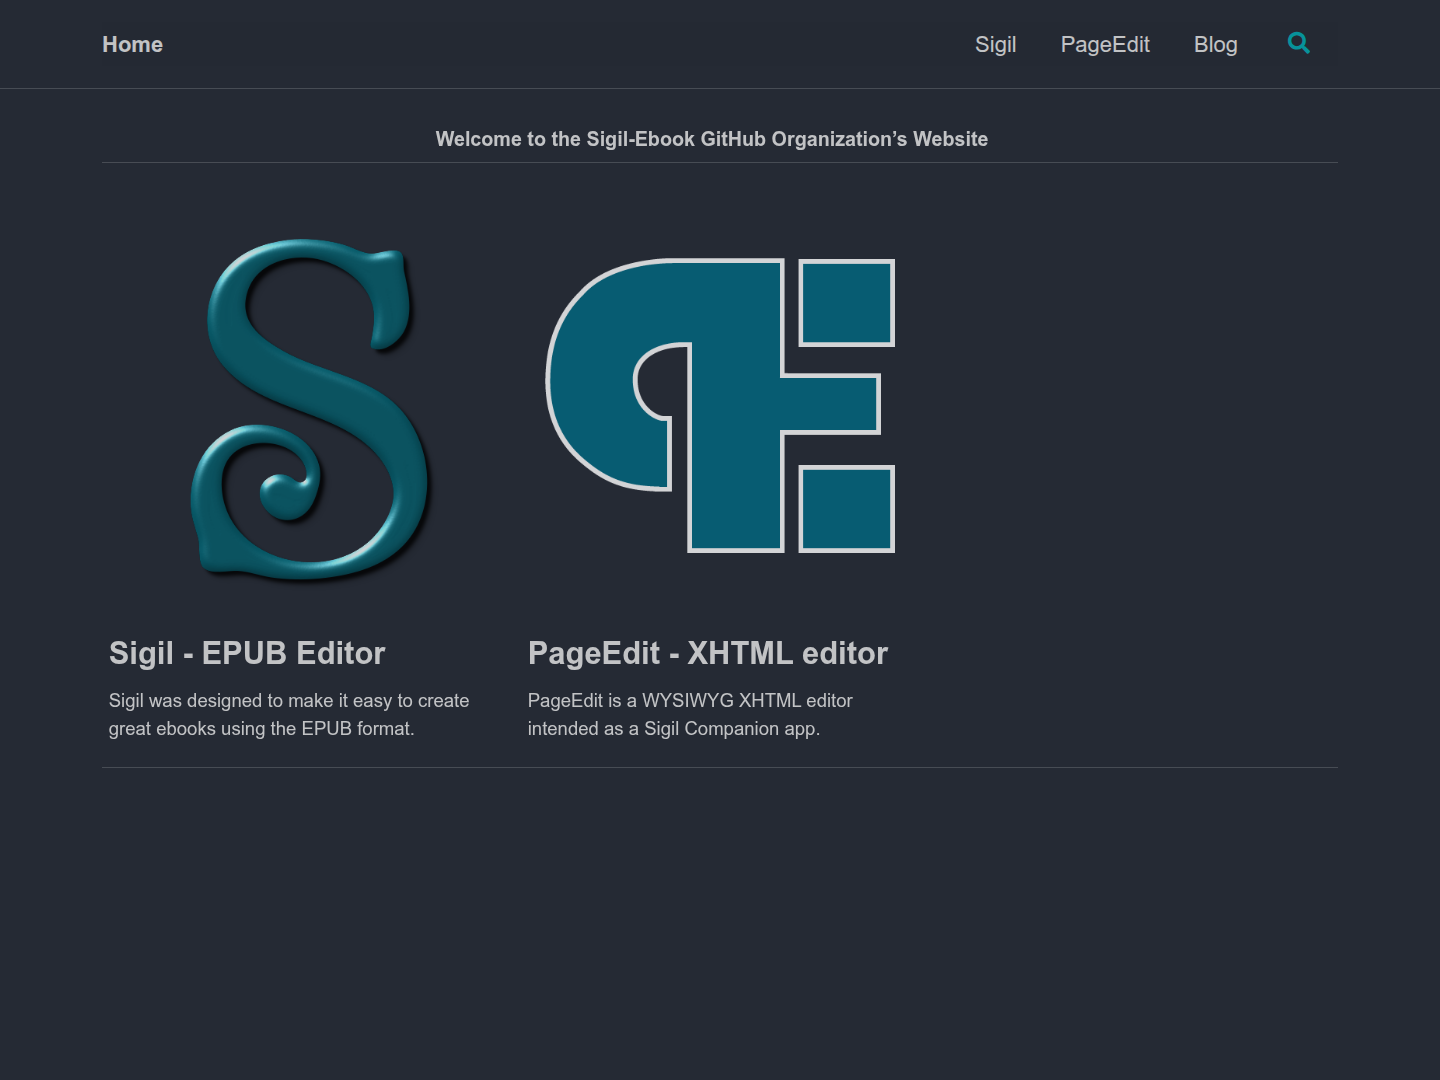
Task: Click the spiral curl inside Sigil logo
Action: [x=287, y=490]
